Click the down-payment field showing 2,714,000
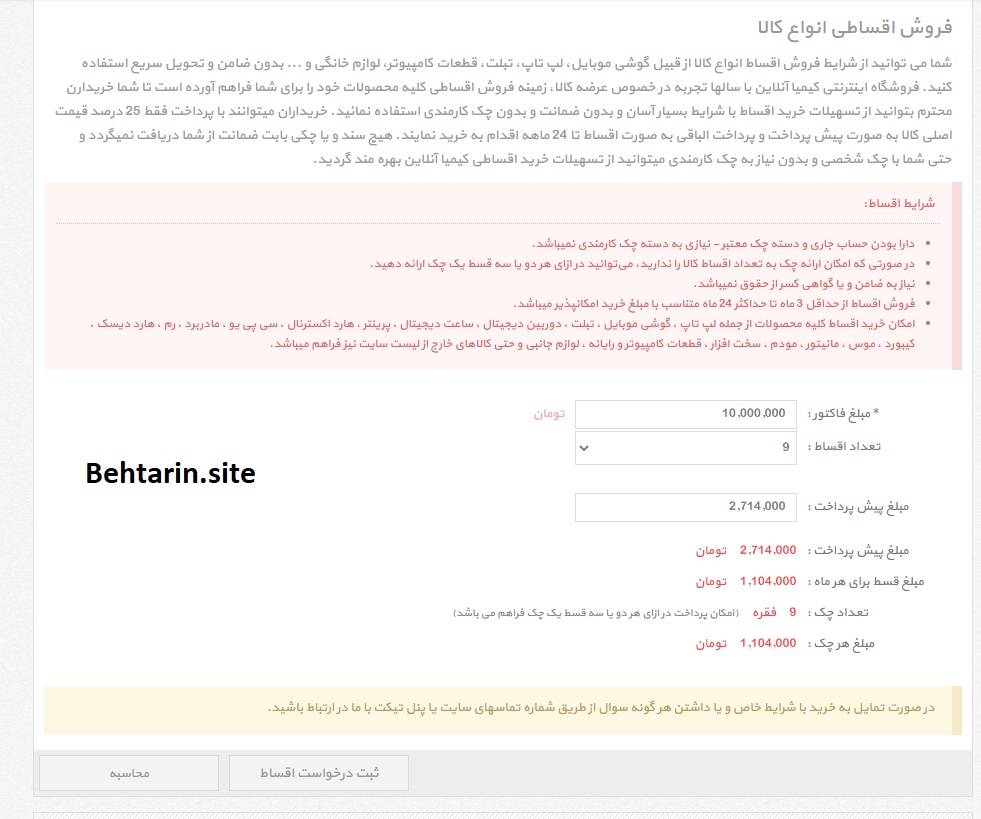Screen dimensions: 981x819 point(686,507)
